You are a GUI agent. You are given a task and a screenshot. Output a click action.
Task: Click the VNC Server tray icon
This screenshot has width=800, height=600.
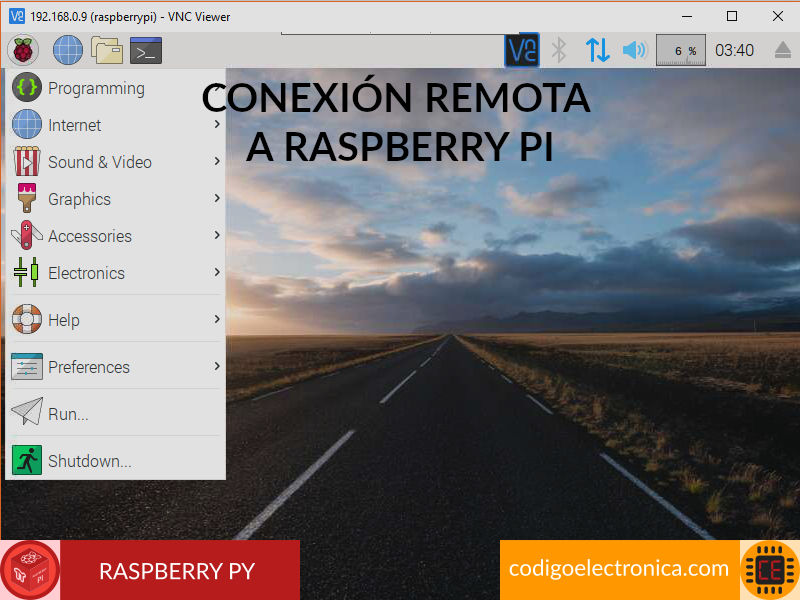[x=522, y=51]
